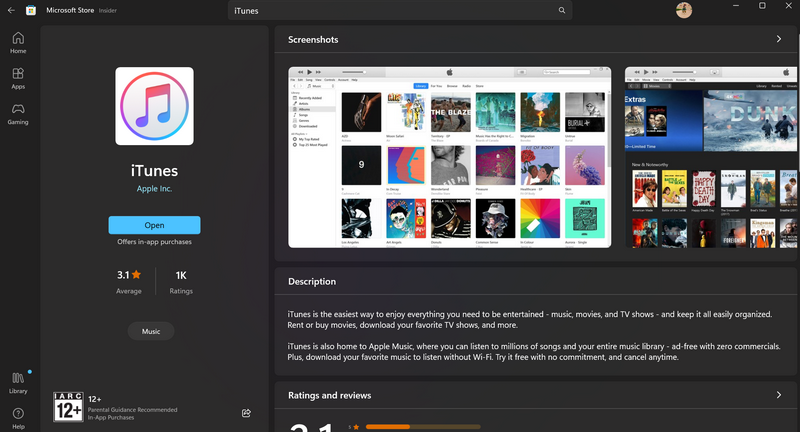
Task: View the second Movies screenshot thumbnail
Action: pos(711,156)
